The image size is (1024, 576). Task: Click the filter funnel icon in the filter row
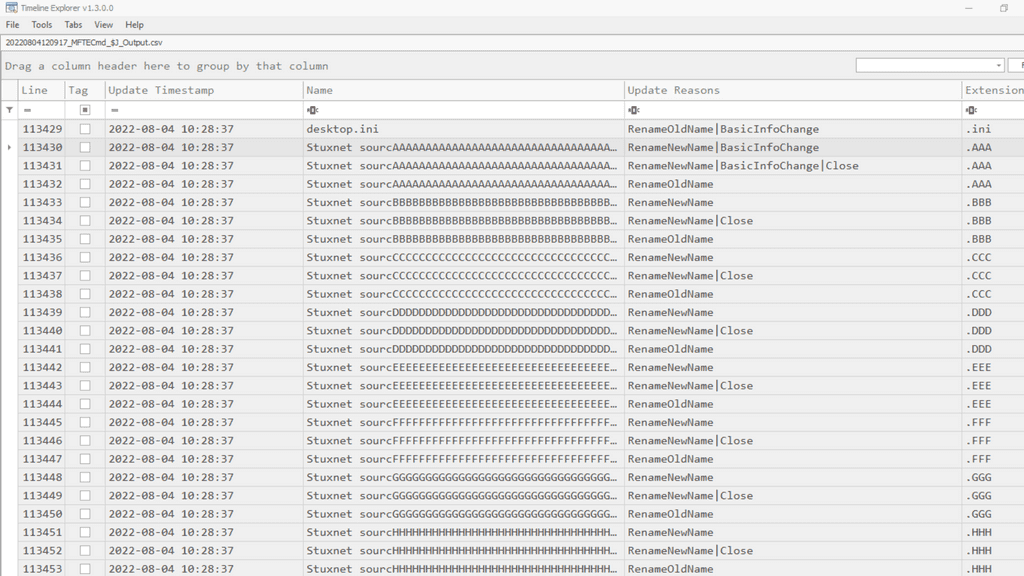click(9, 110)
